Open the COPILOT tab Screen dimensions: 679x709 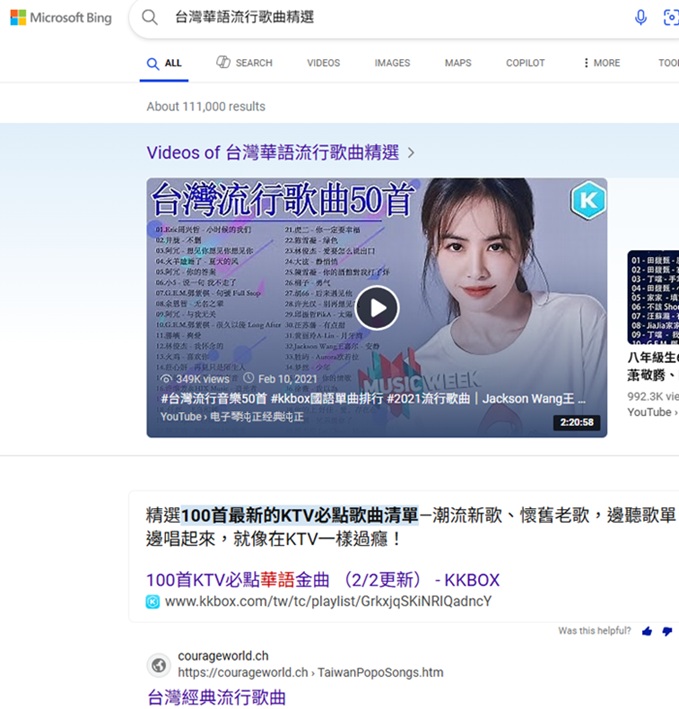(x=525, y=63)
